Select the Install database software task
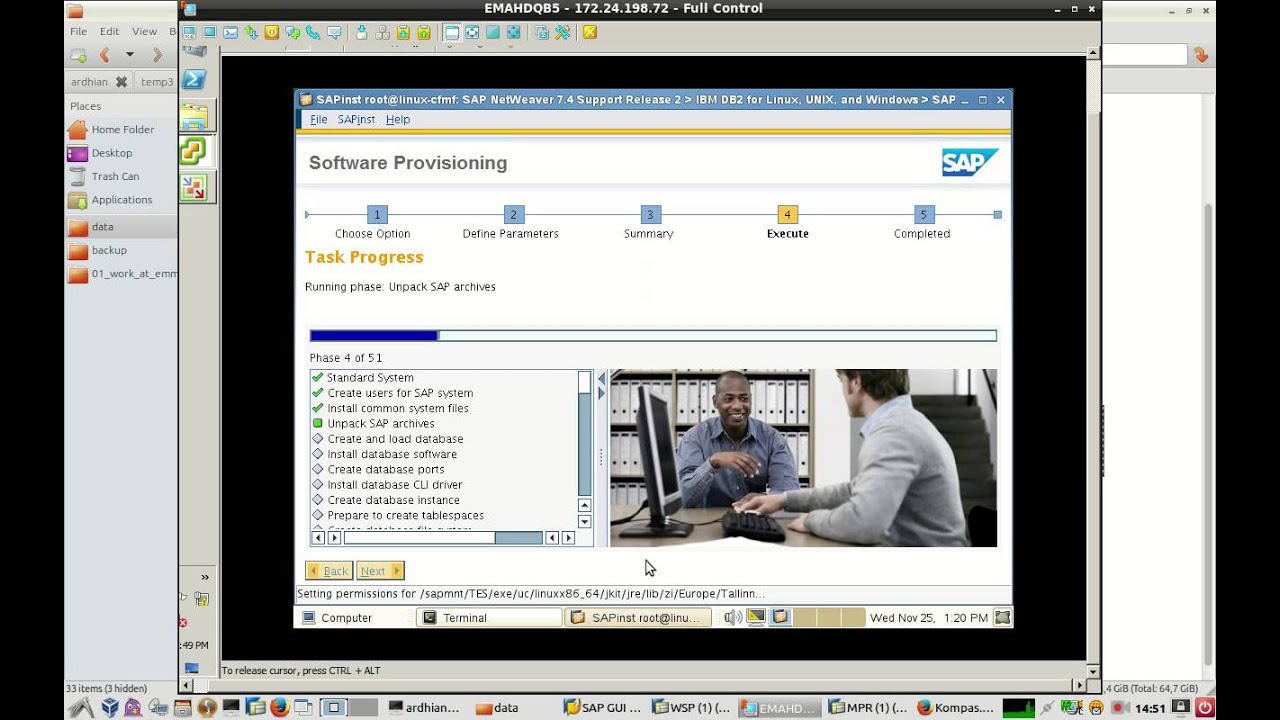The image size is (1280, 720). point(391,454)
